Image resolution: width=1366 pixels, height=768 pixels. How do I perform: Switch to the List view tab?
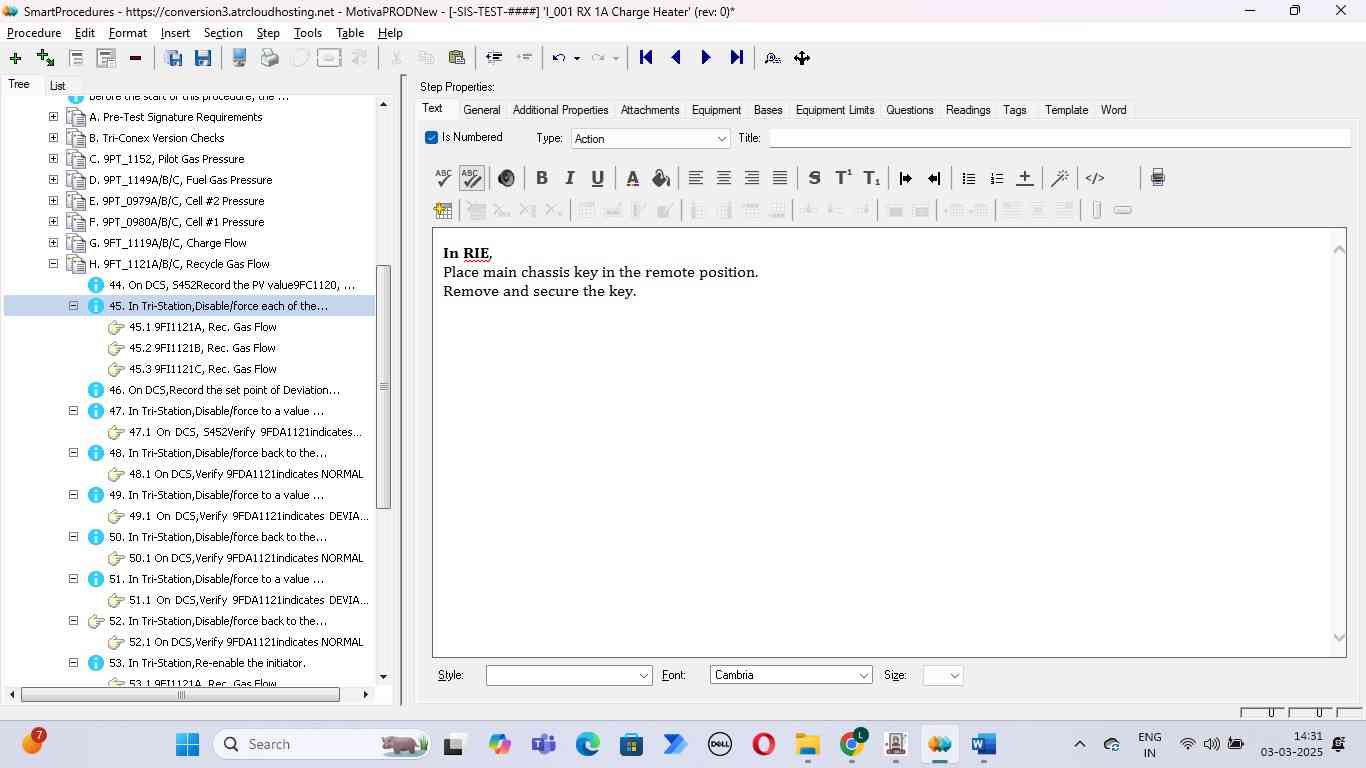[57, 86]
